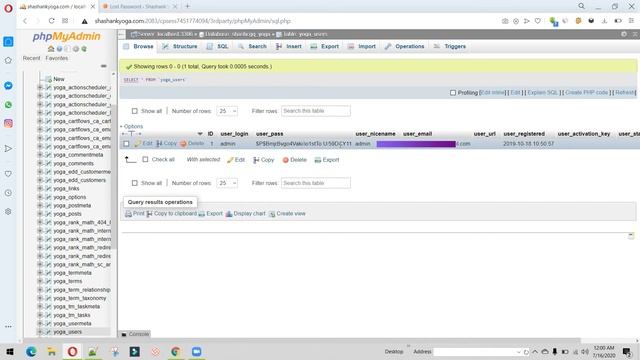Open Microsoft Edge from taskbar
The height and width of the screenshot is (360, 640).
click(x=31, y=351)
